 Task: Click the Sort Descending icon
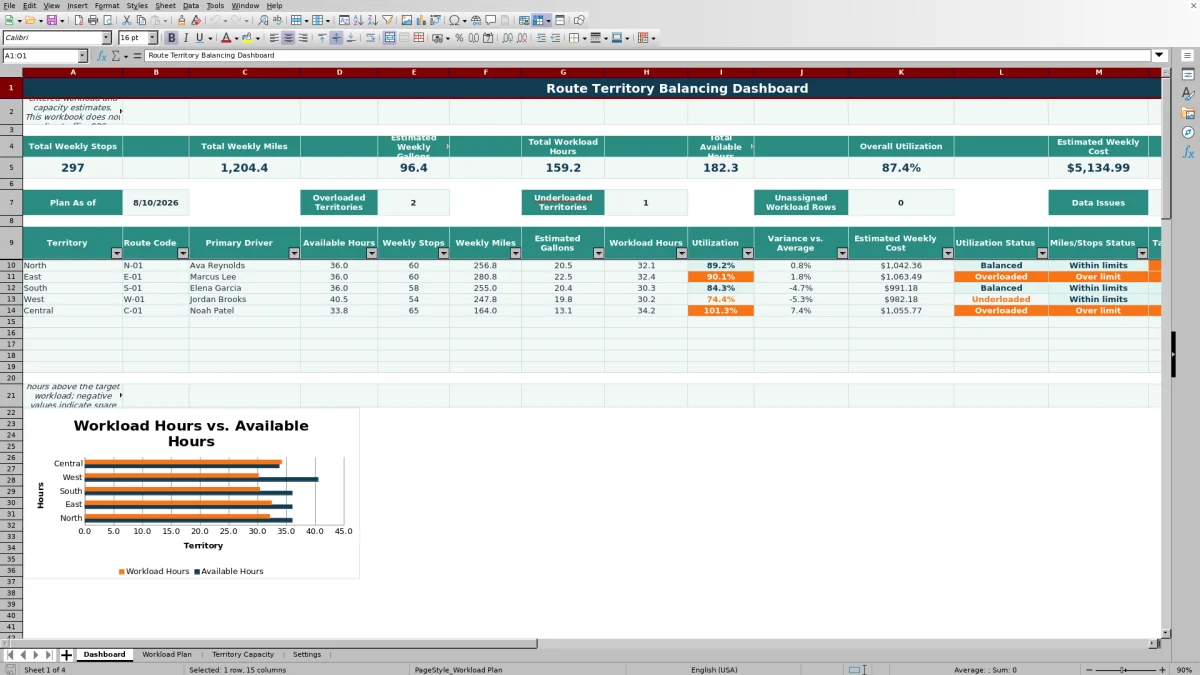(x=372, y=20)
